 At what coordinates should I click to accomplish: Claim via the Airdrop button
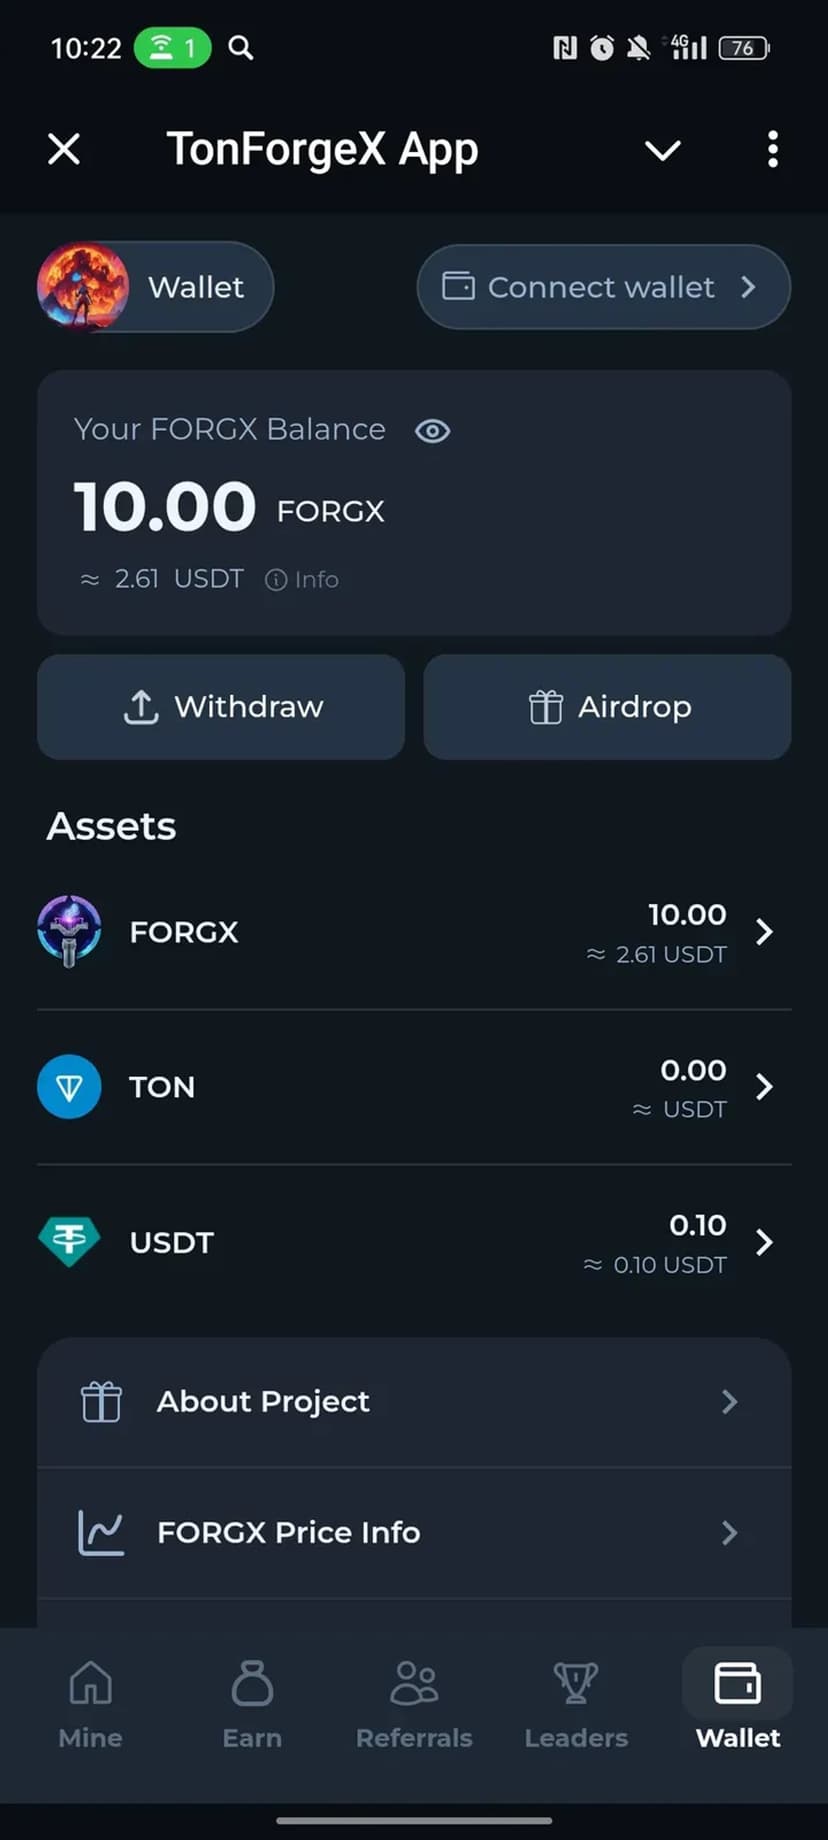[x=608, y=707]
